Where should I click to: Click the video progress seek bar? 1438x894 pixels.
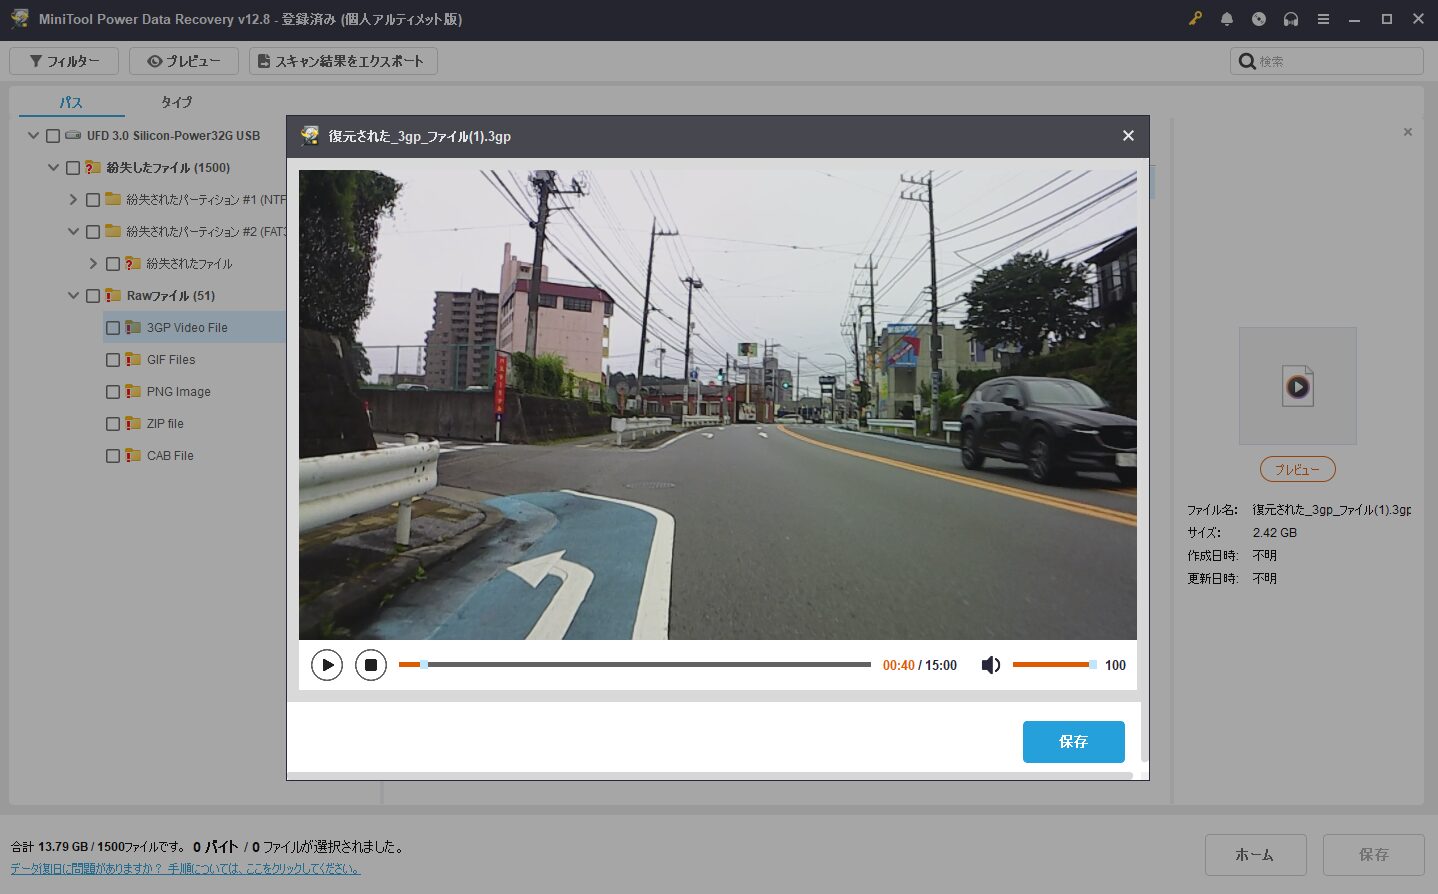[634, 665]
